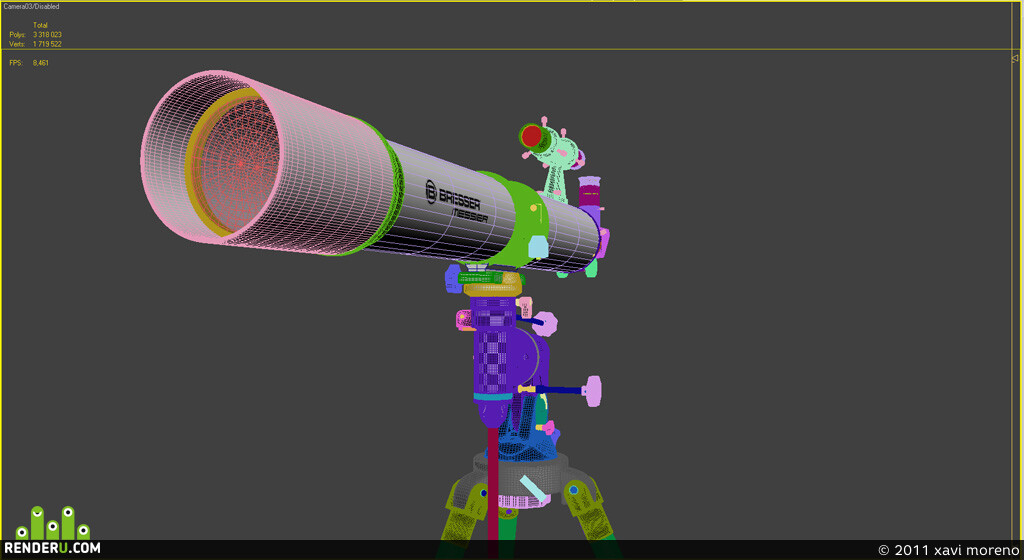Image resolution: width=1024 pixels, height=560 pixels.
Task: Select the red finder scope lens cap
Action: 532,136
